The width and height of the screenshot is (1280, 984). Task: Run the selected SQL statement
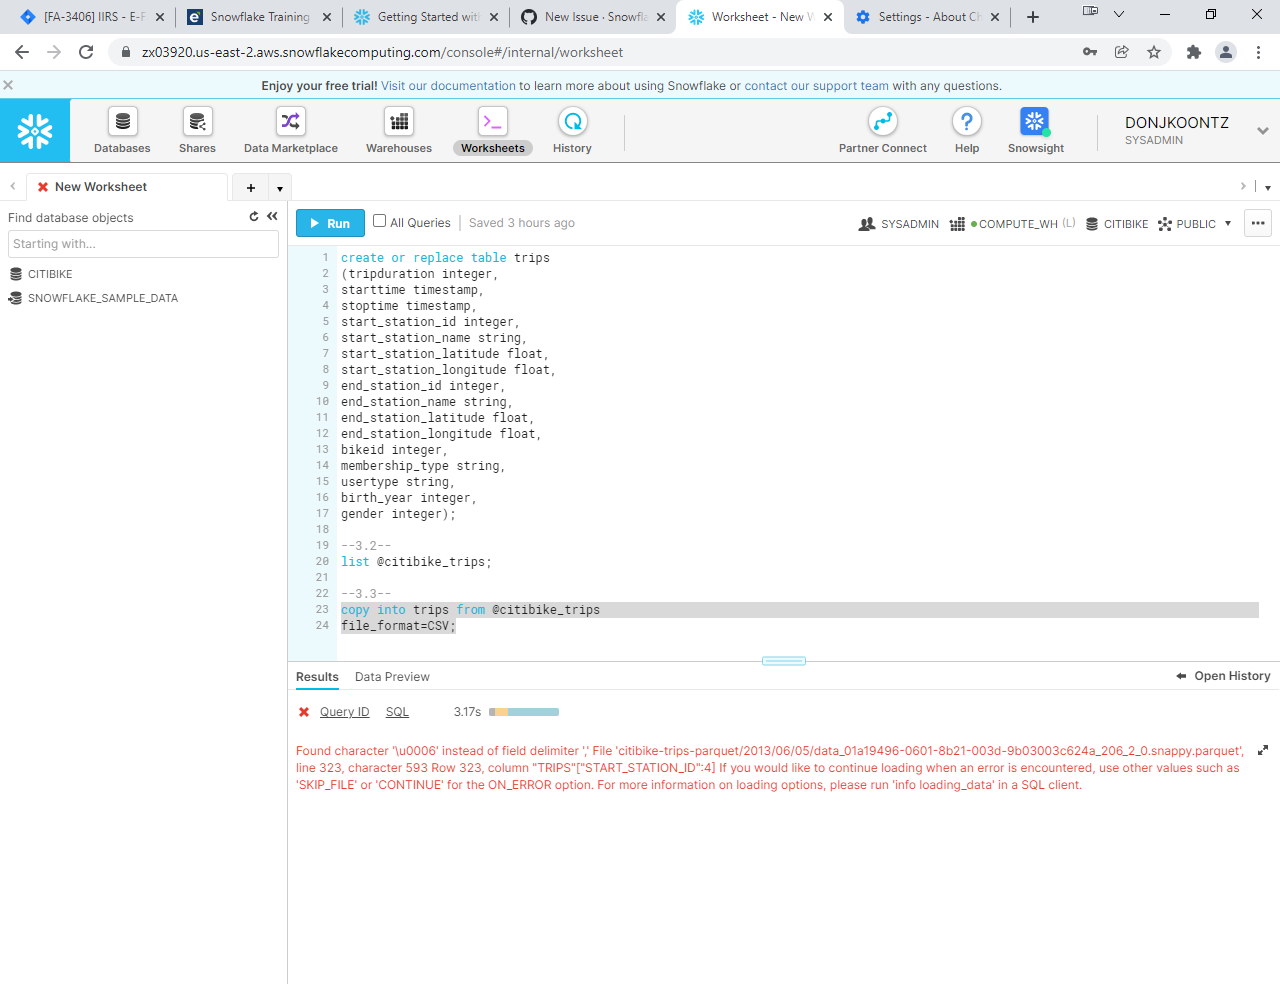coord(330,222)
